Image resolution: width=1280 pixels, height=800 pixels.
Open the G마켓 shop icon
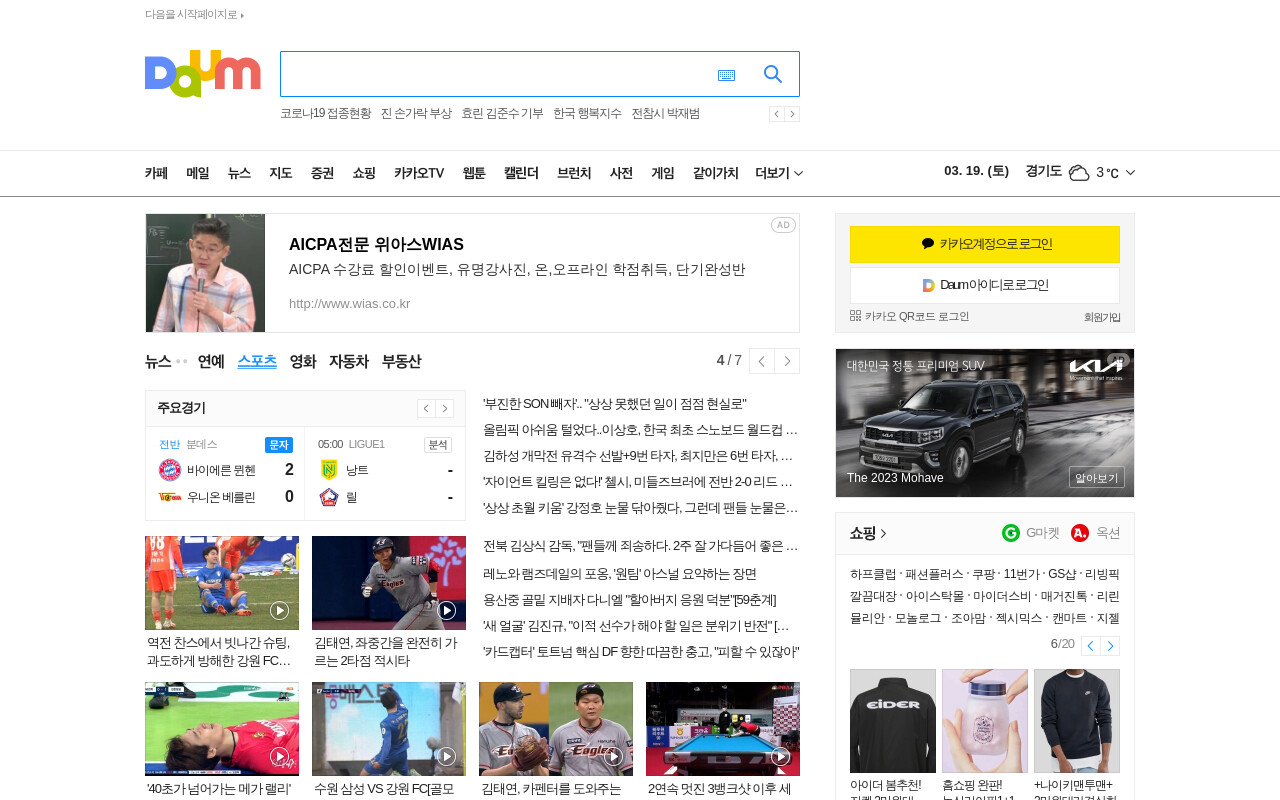1011,533
